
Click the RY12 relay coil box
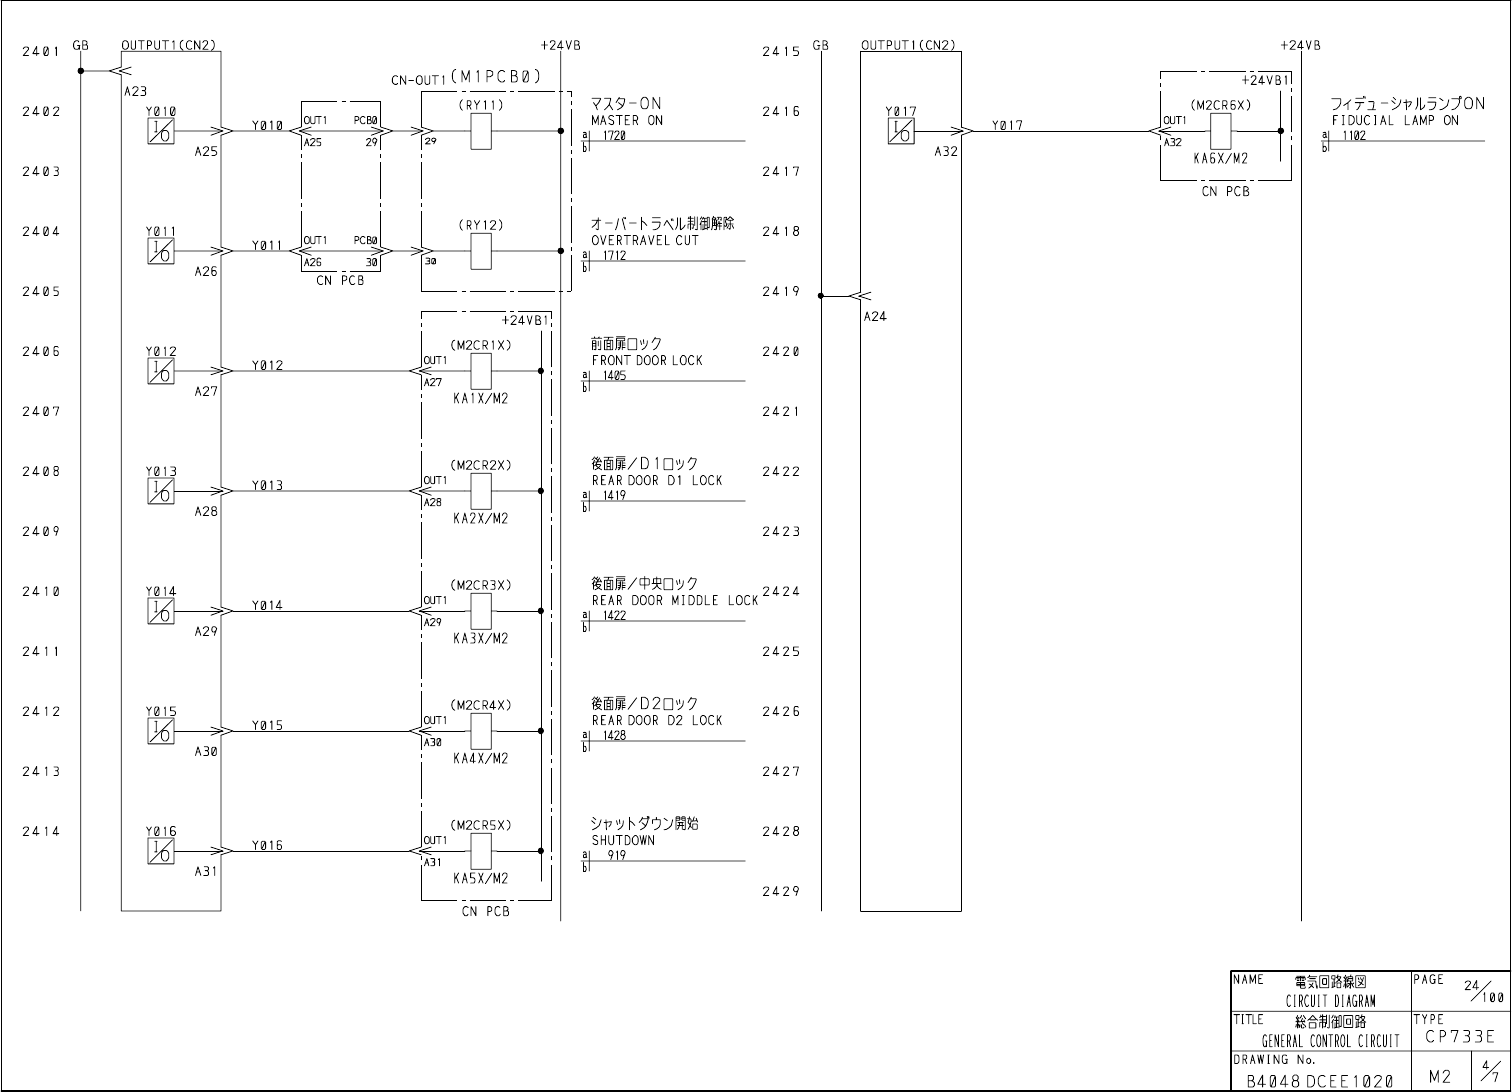point(481,251)
